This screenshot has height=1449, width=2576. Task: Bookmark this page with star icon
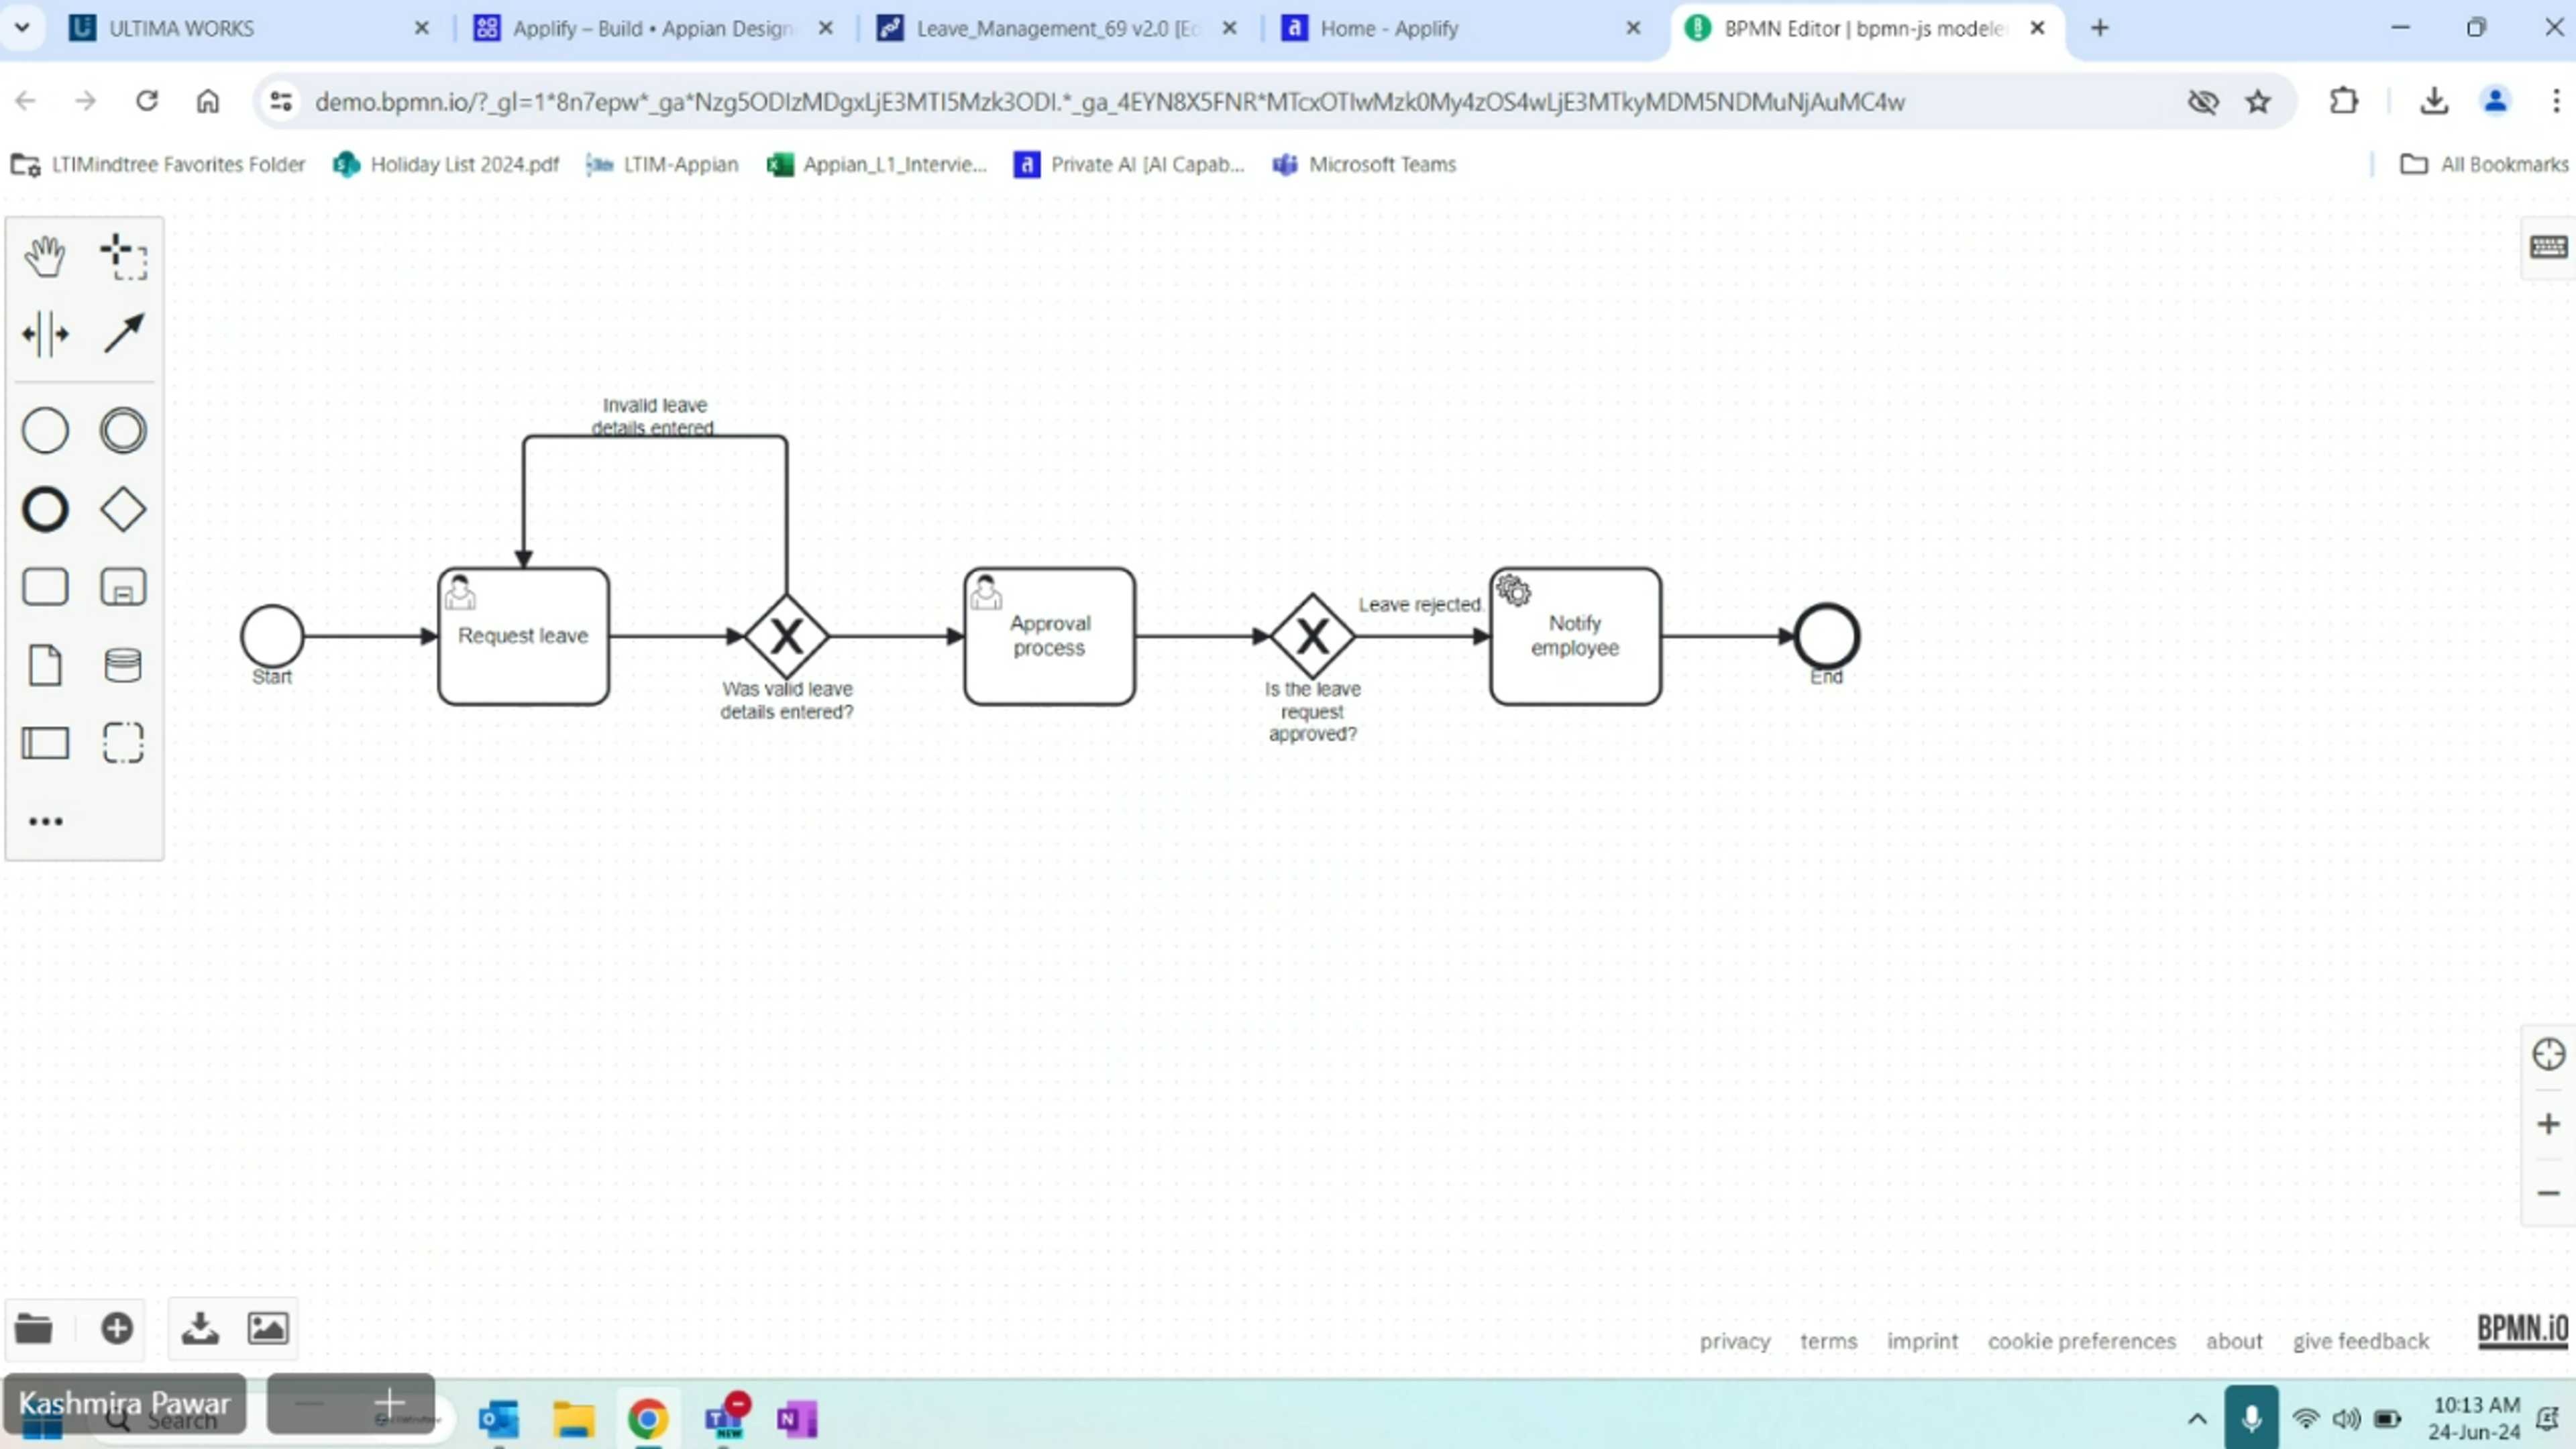pyautogui.click(x=2258, y=101)
